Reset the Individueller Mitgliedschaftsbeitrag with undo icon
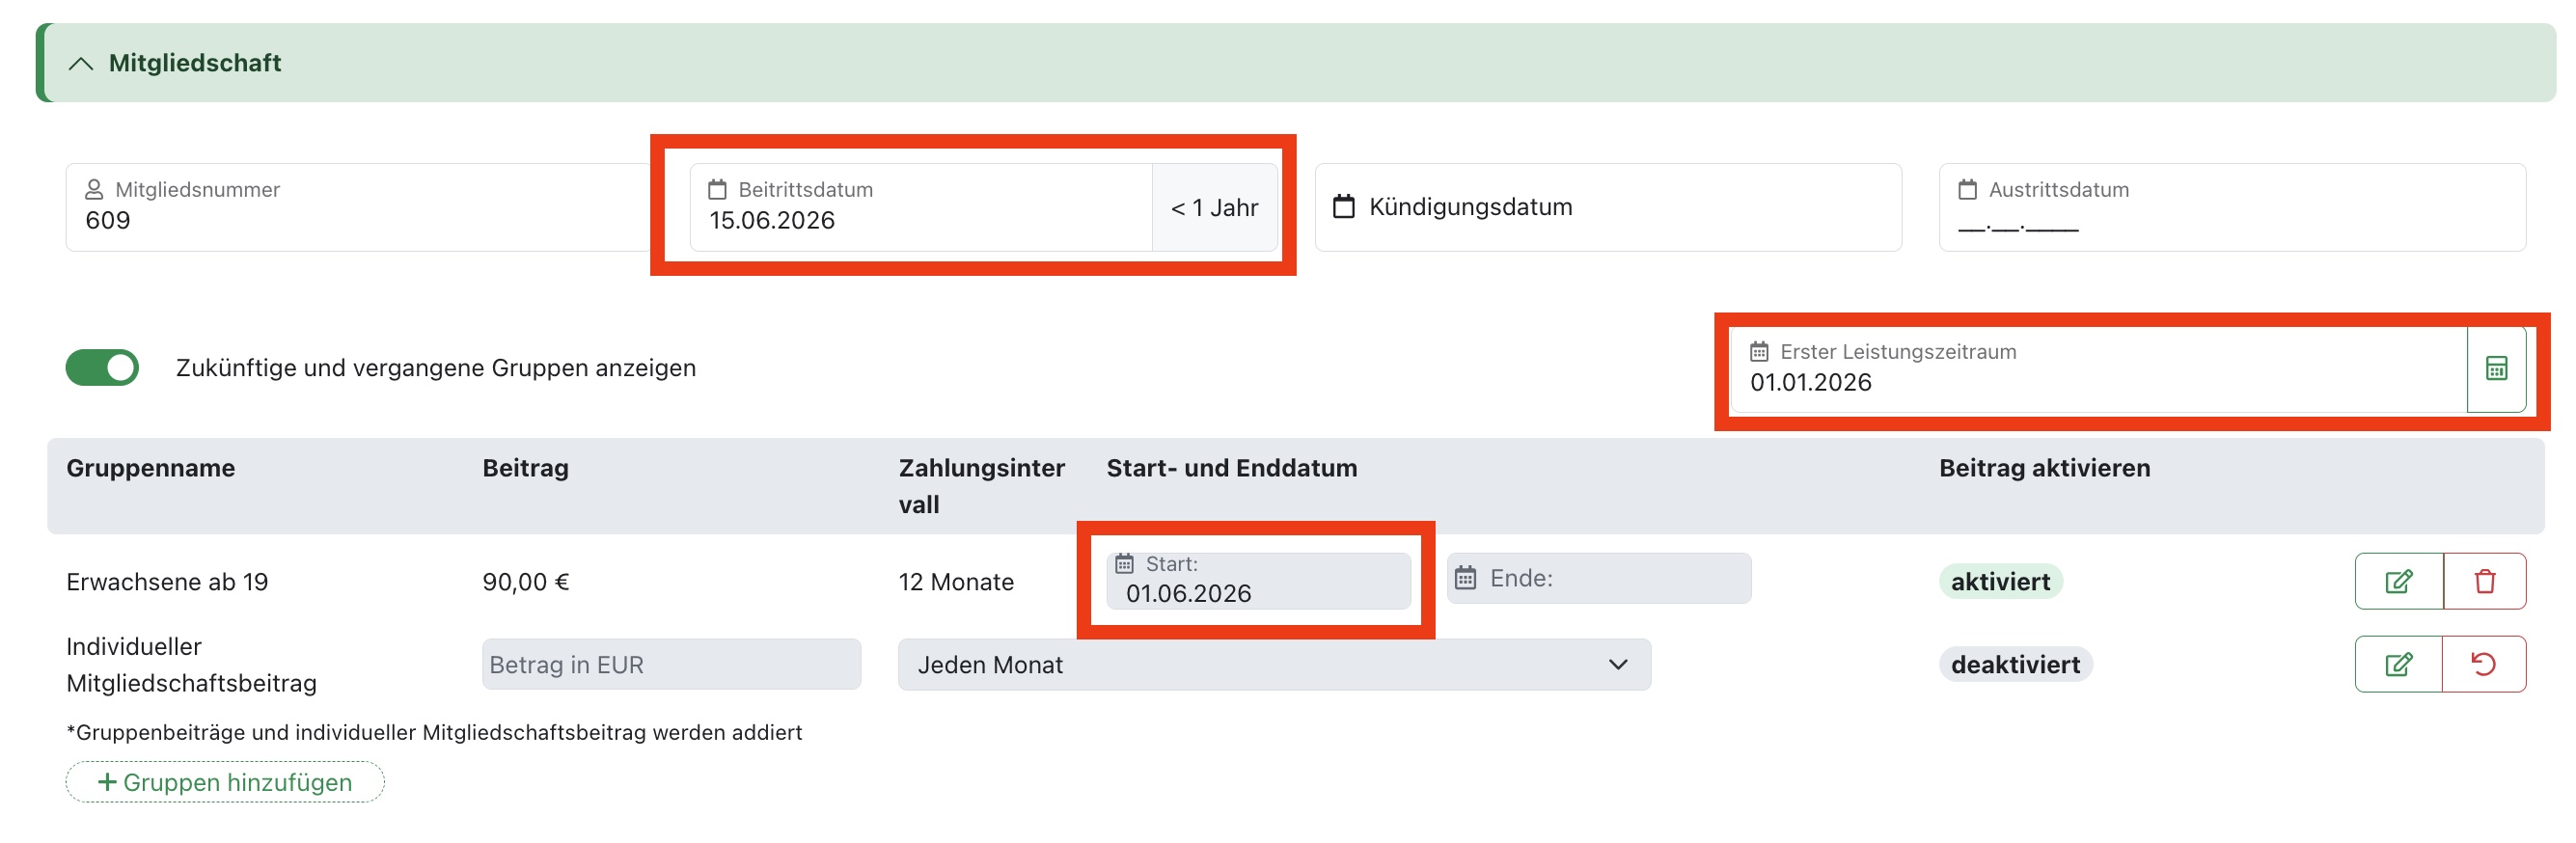Screen dimensions: 2576x843 pyautogui.click(x=2484, y=664)
